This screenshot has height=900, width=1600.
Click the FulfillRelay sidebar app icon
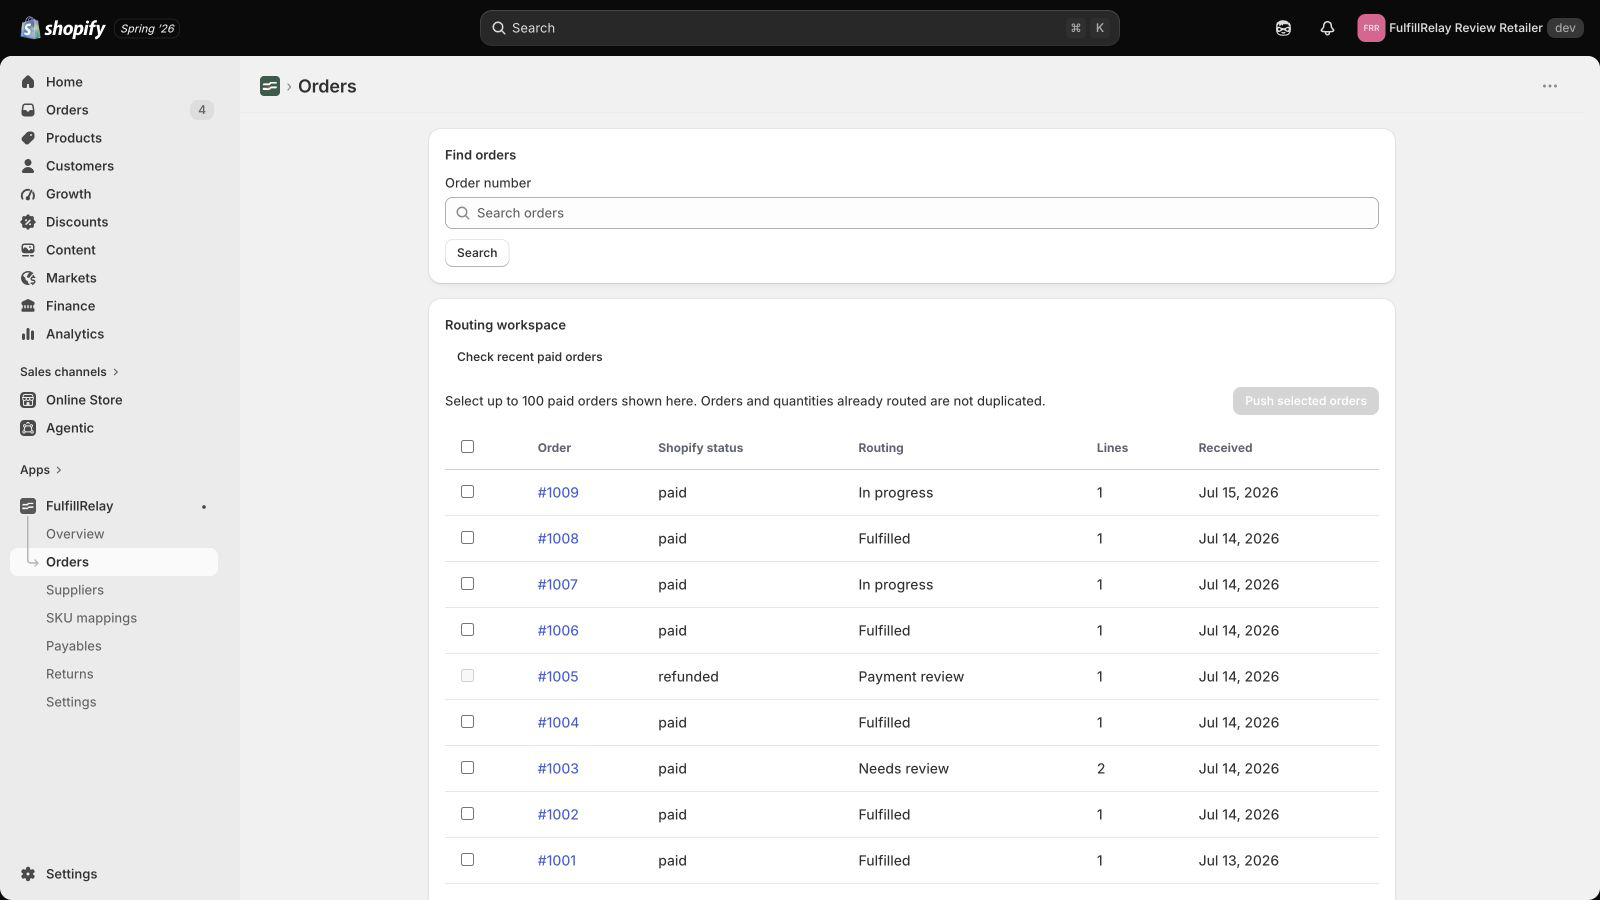(x=28, y=506)
